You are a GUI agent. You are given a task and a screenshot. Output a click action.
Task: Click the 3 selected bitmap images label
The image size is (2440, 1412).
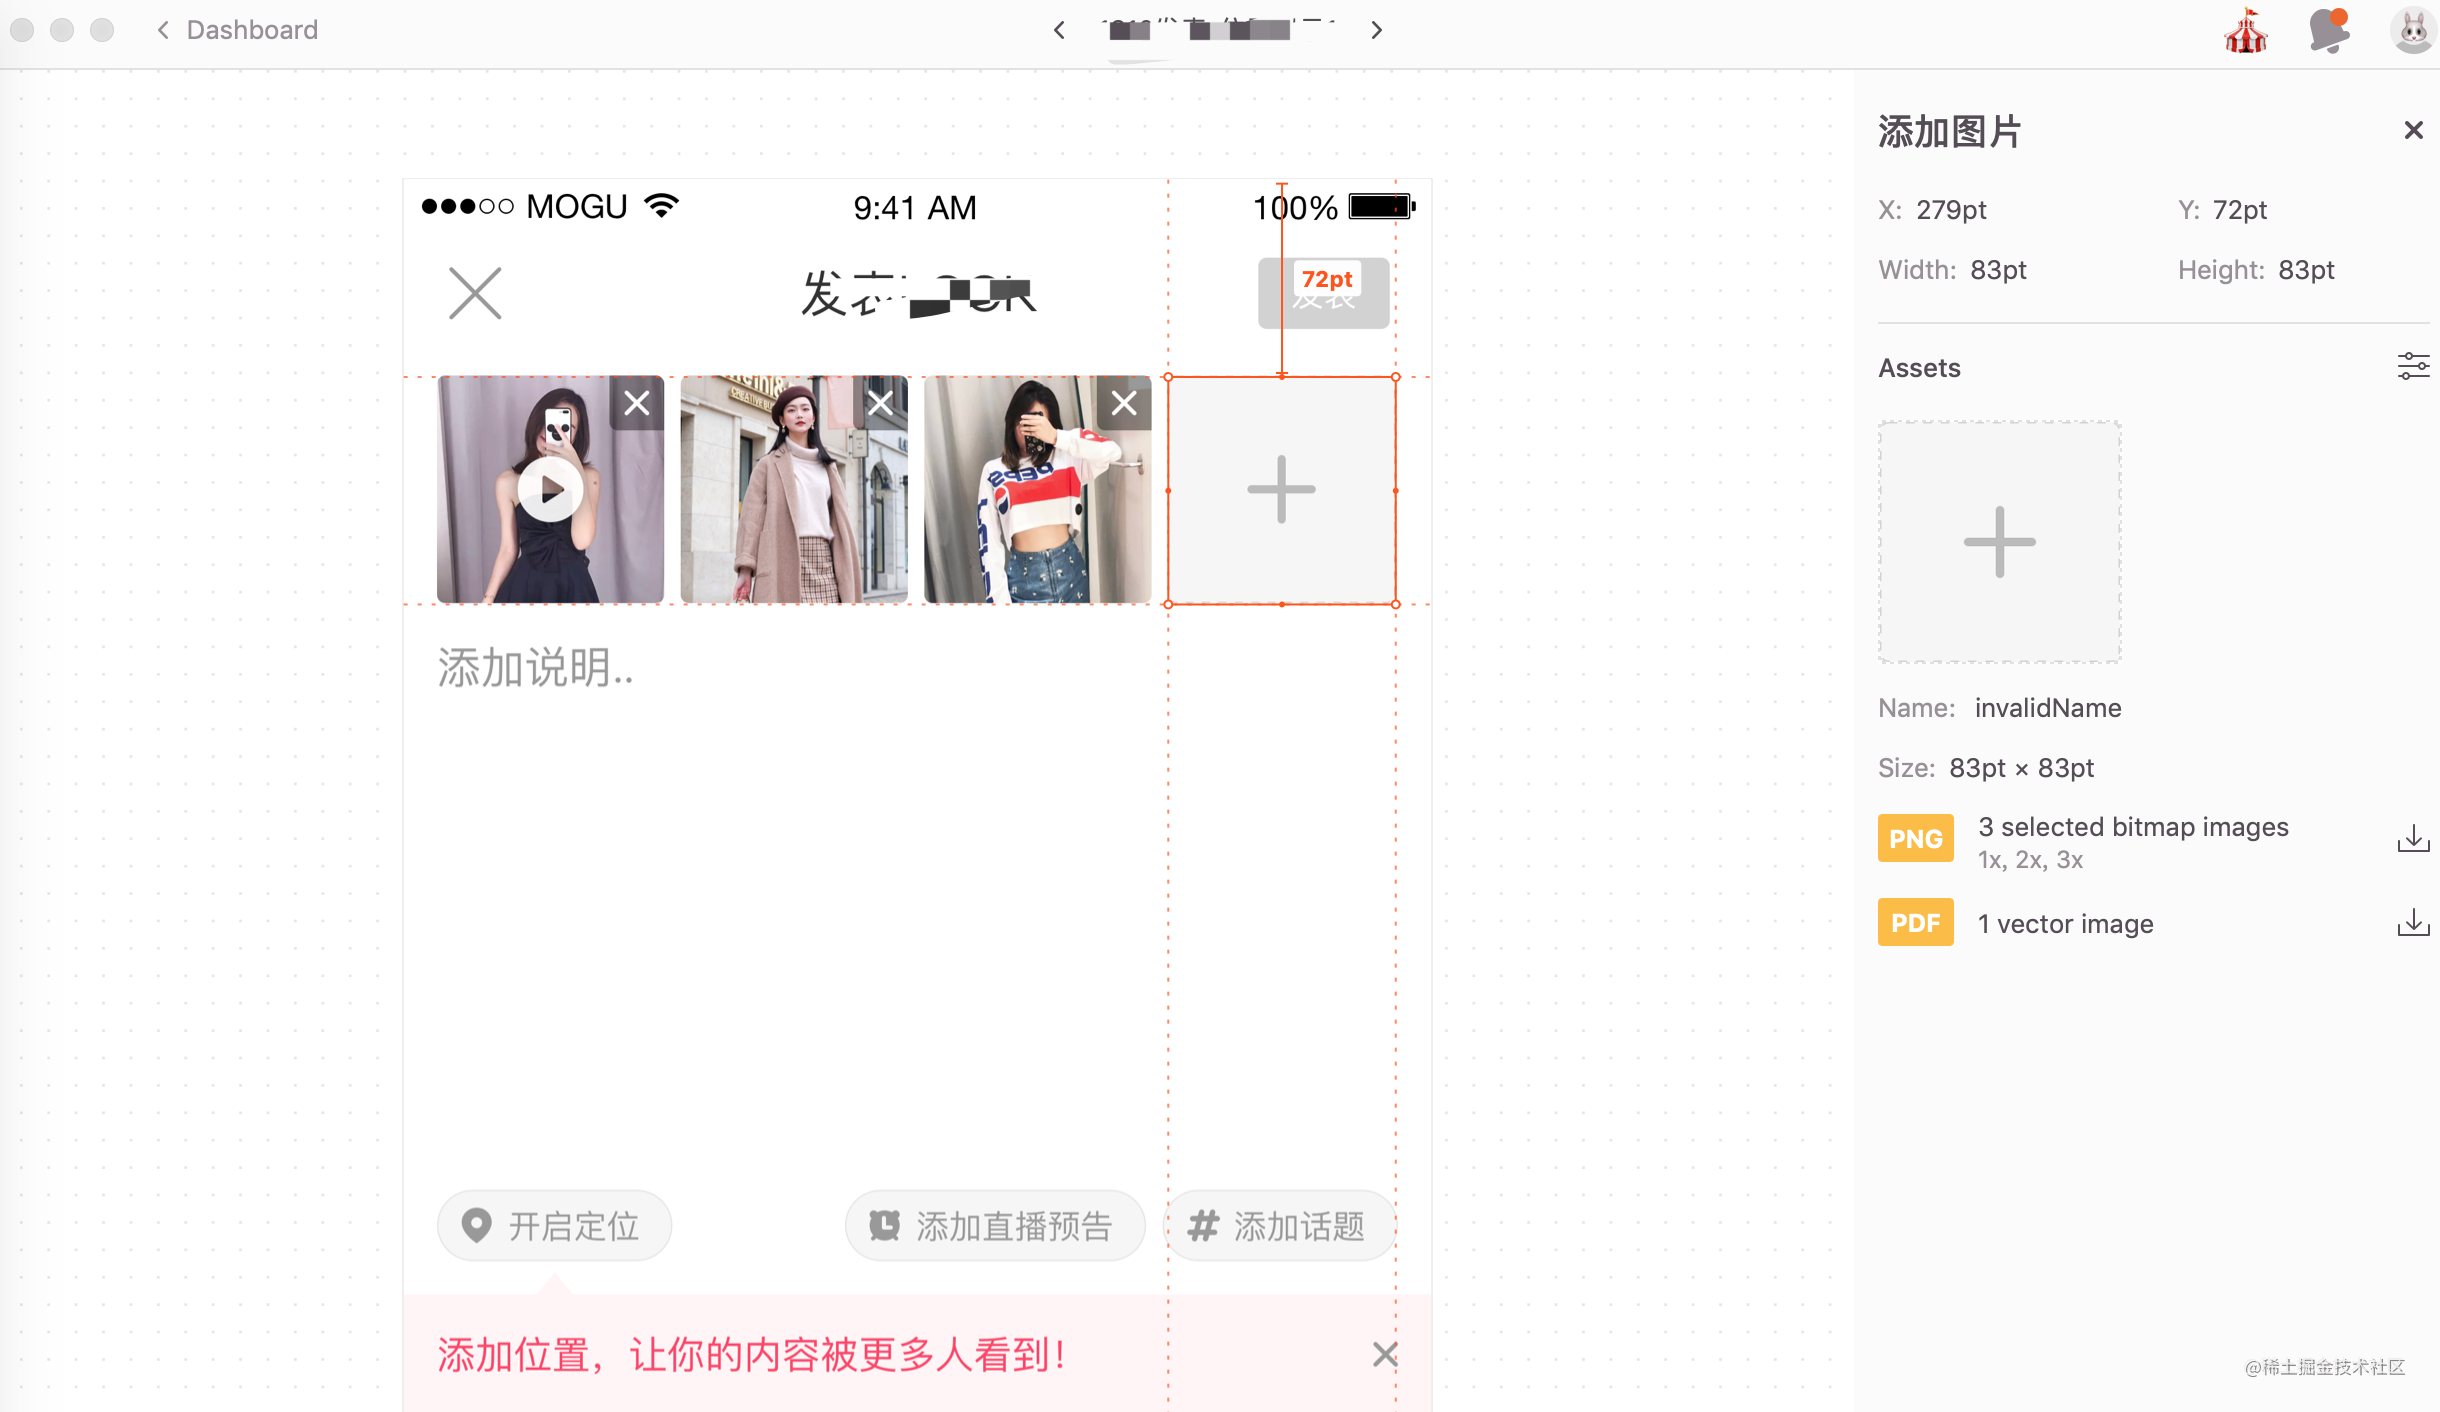click(x=2133, y=827)
